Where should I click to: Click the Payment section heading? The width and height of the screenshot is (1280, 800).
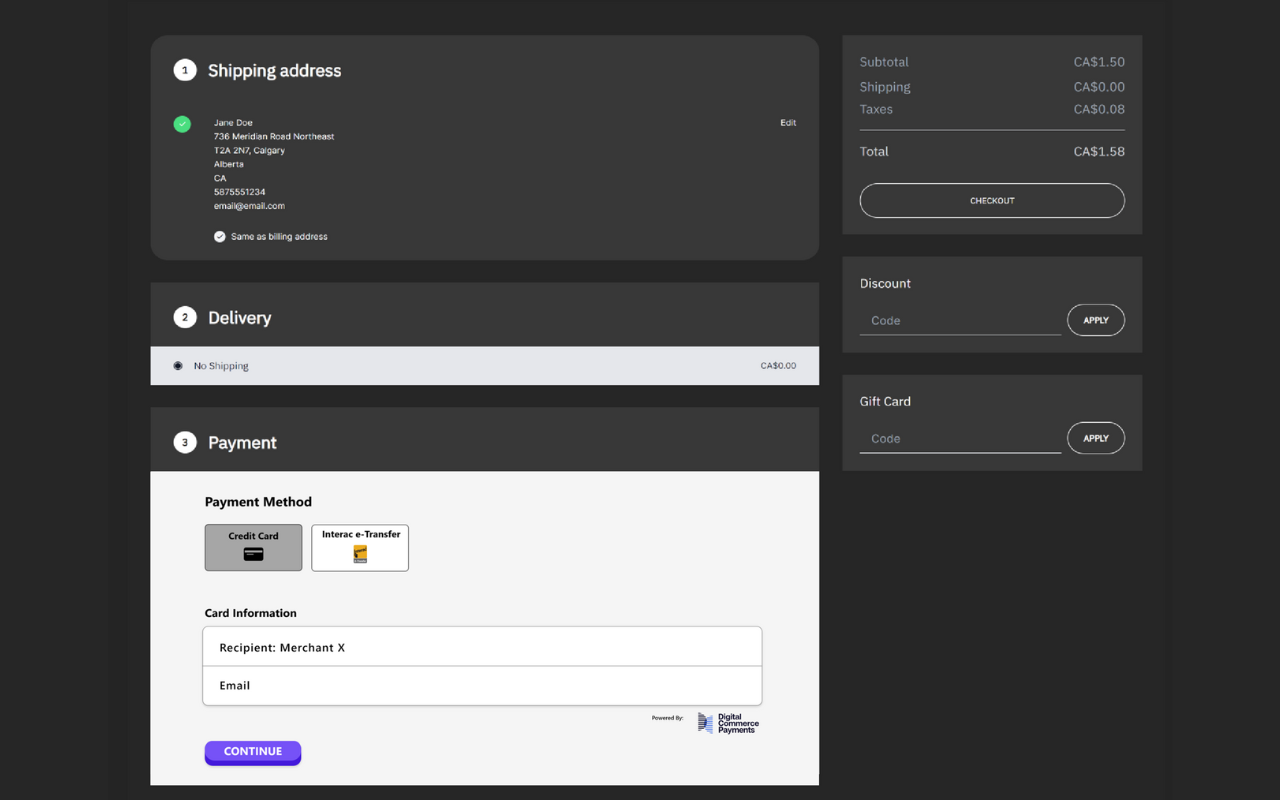pos(242,443)
